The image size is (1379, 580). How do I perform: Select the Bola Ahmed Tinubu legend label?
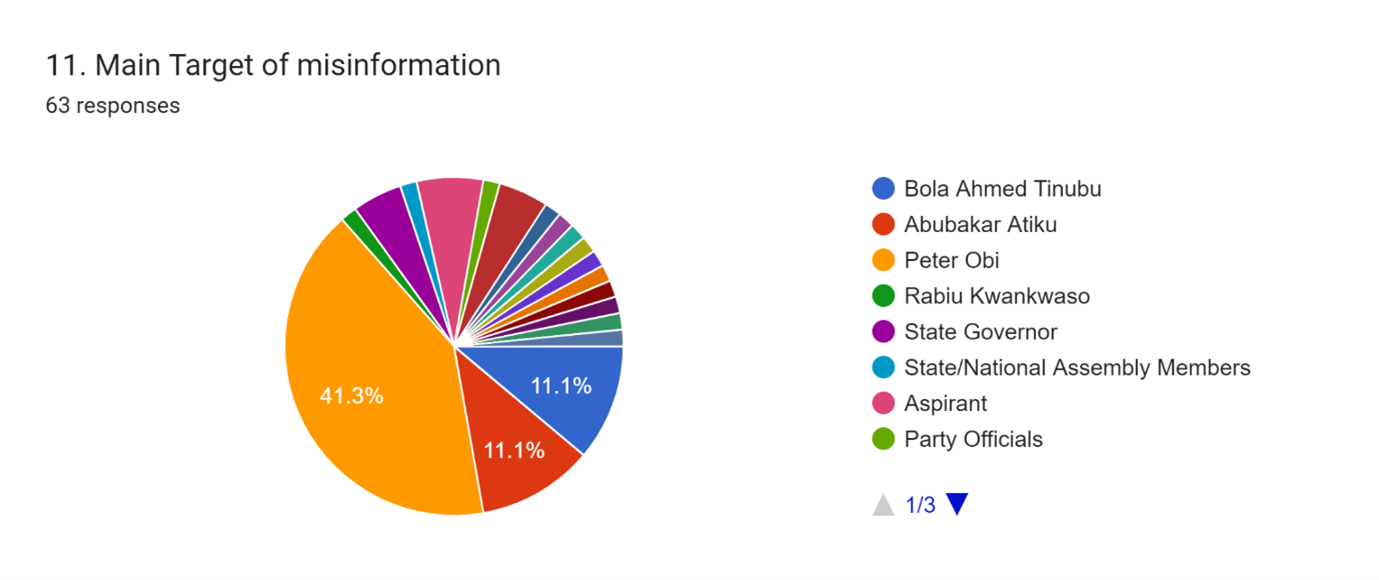click(x=1002, y=189)
